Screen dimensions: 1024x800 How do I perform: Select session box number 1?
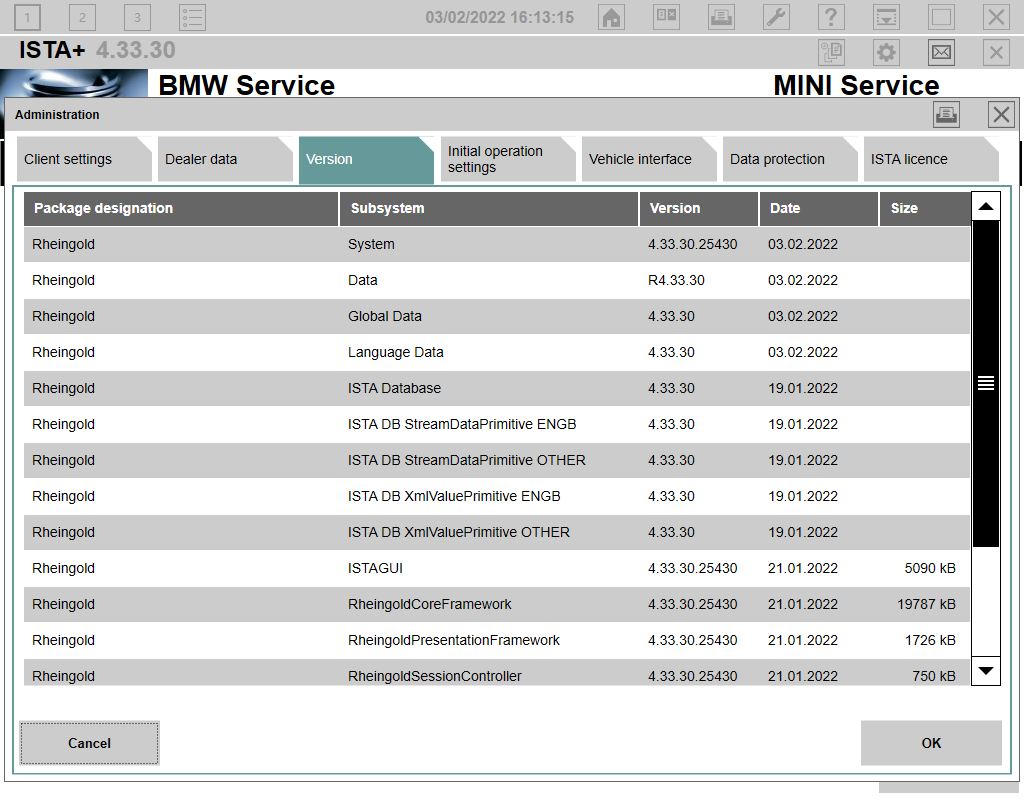click(27, 17)
